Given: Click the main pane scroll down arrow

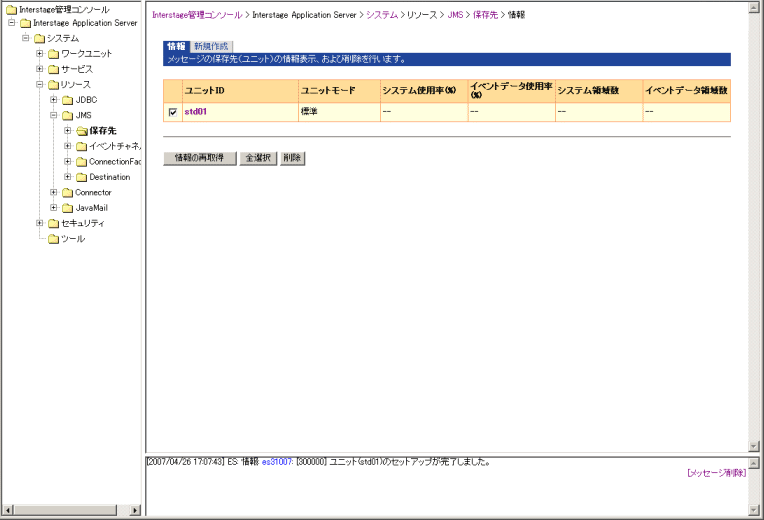Looking at the screenshot, I should coord(754,446).
